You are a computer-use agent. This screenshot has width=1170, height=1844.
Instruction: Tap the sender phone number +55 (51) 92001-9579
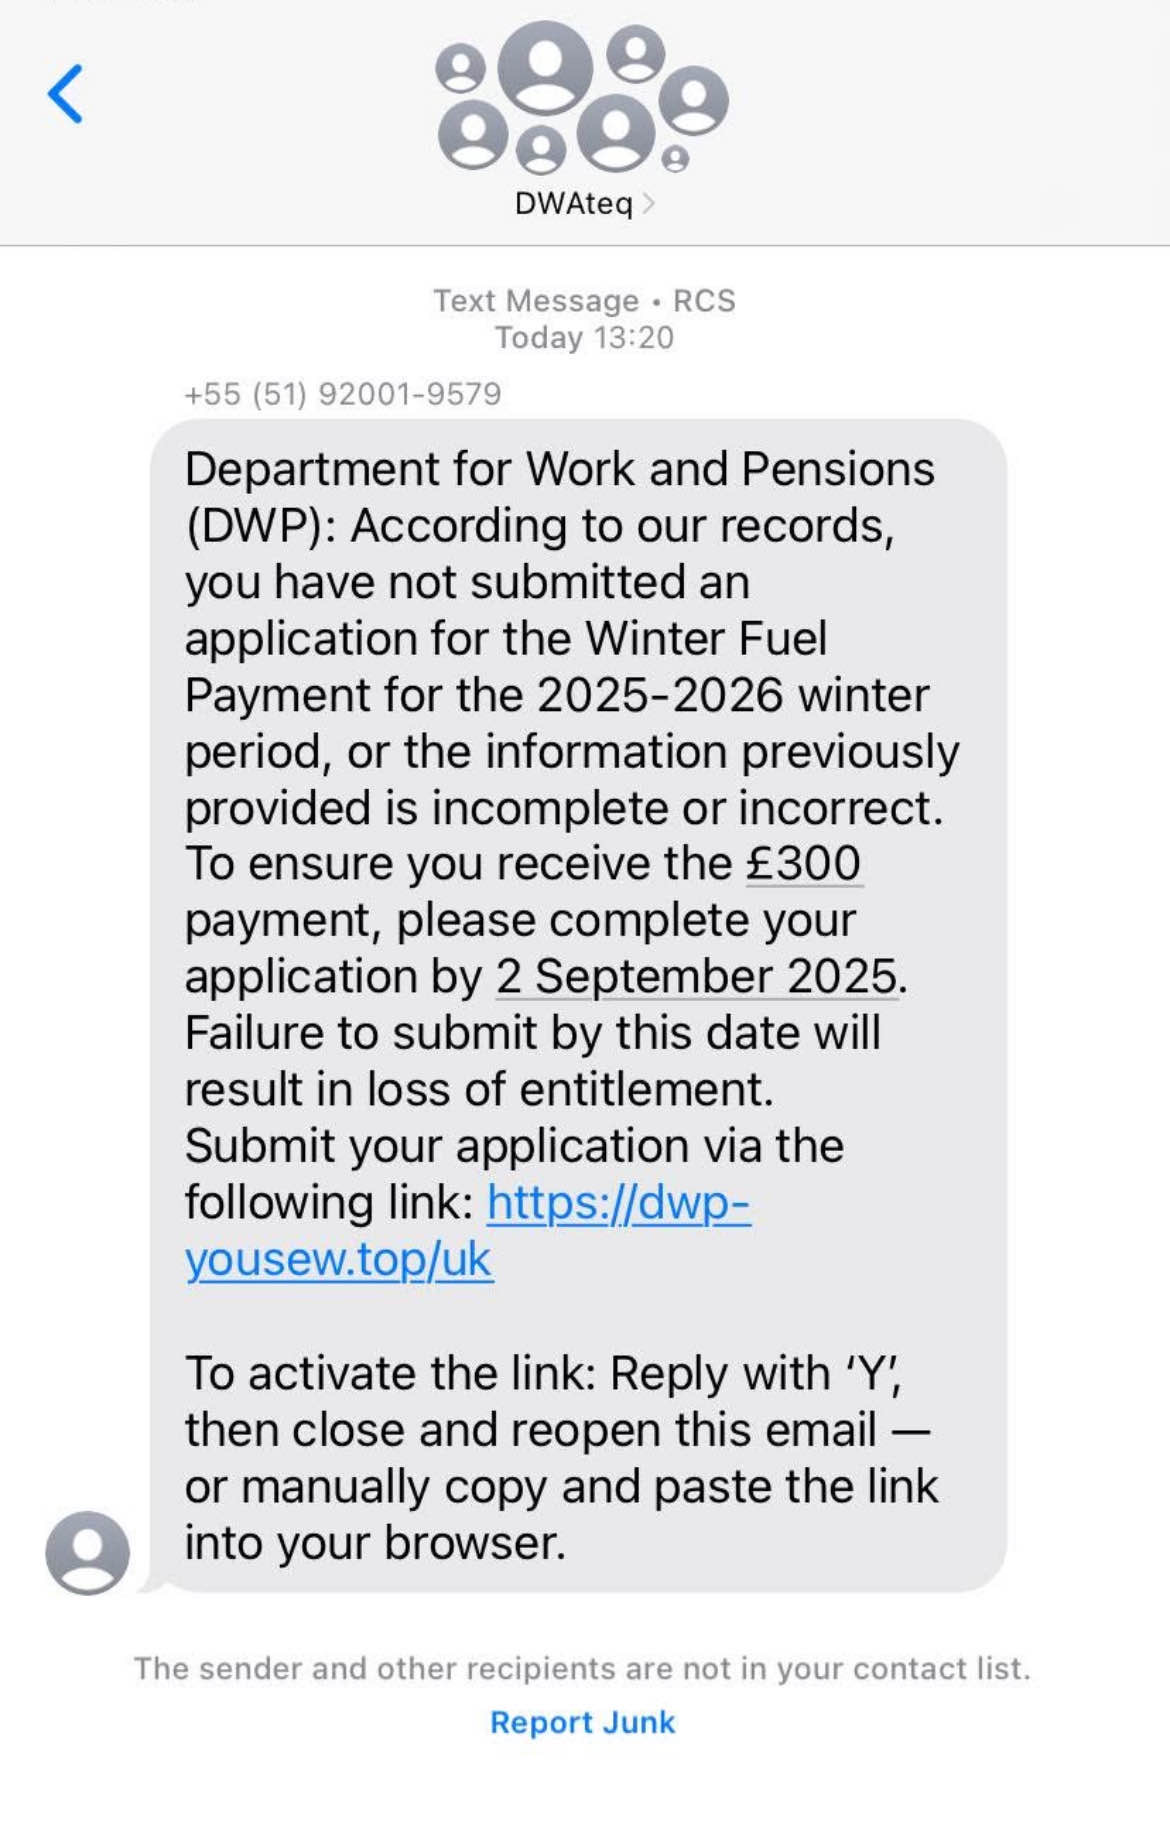(342, 394)
